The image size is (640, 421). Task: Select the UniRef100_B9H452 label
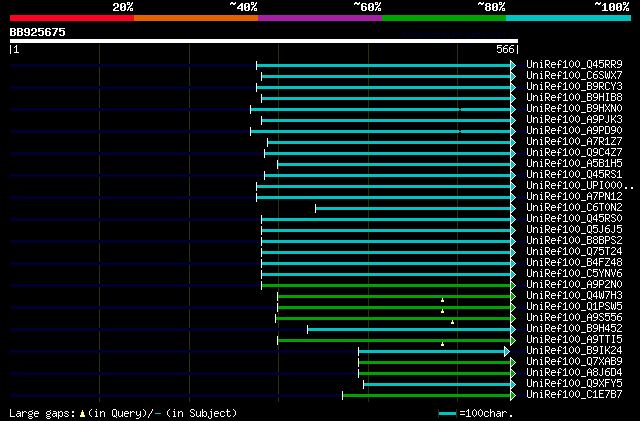(x=574, y=329)
